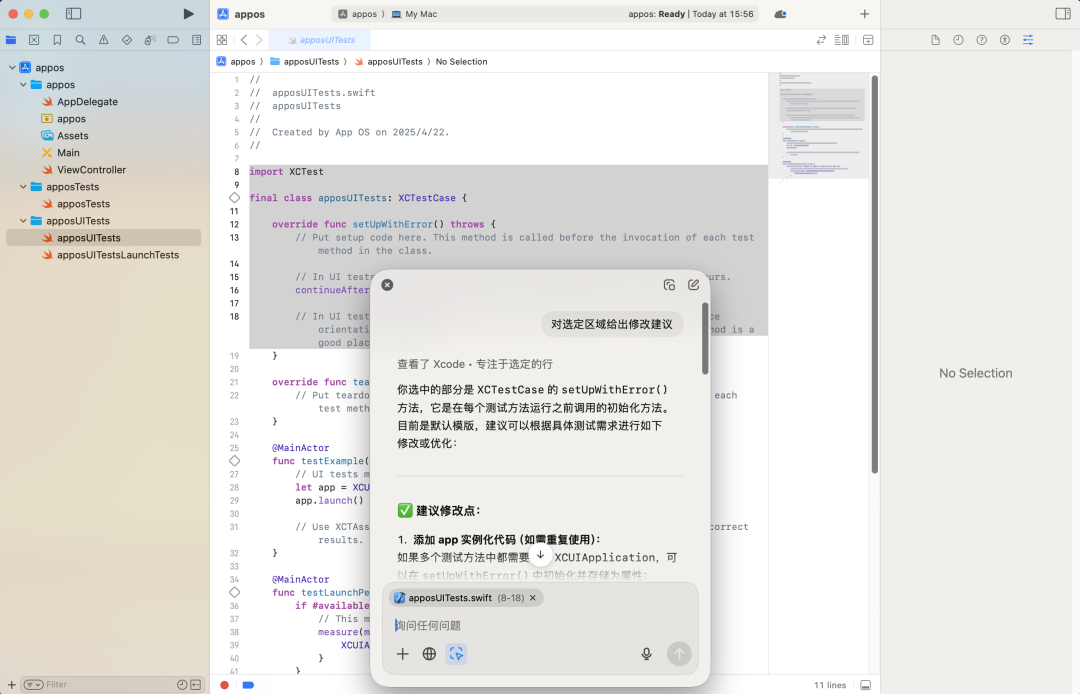The image size is (1080, 694).
Task: Click the Xcode Cloud status icon
Action: [780, 14]
